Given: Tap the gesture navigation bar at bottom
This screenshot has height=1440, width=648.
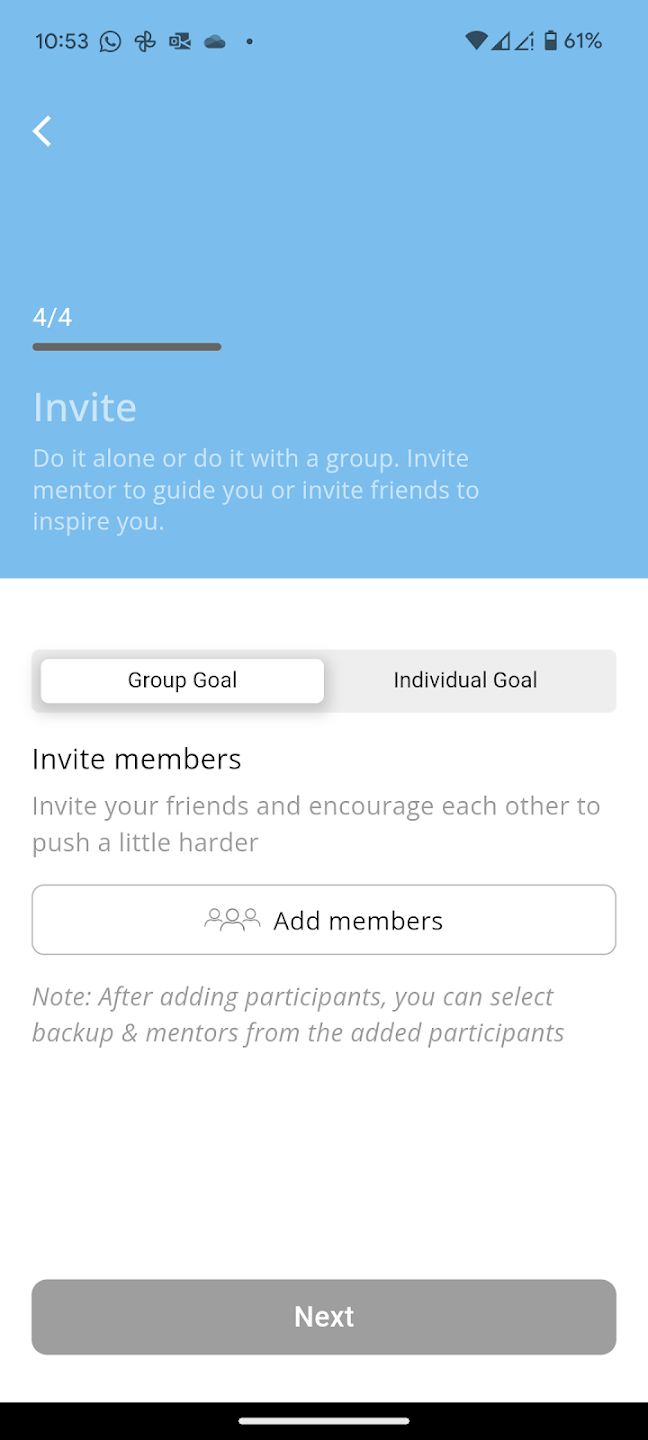Looking at the screenshot, I should click(324, 1419).
